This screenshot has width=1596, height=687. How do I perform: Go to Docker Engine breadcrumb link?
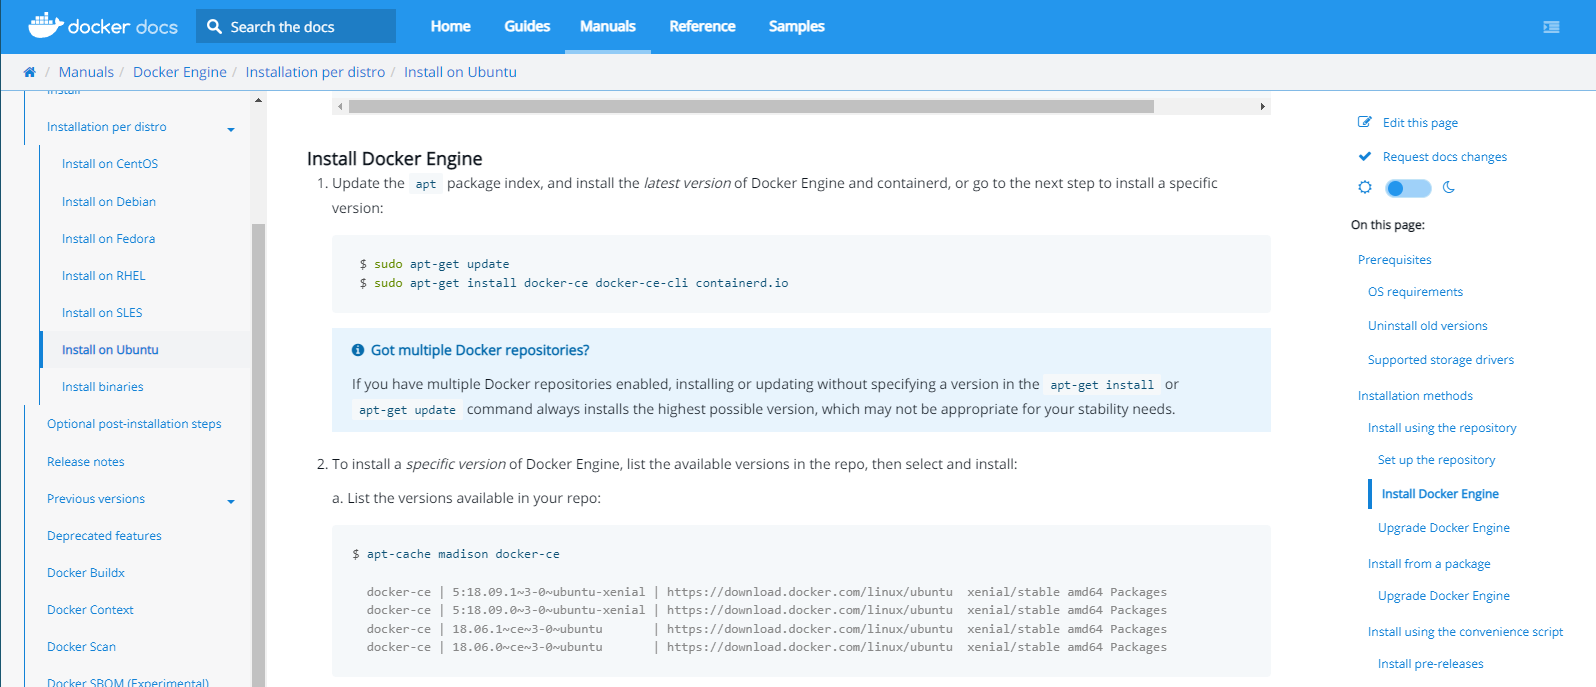180,72
